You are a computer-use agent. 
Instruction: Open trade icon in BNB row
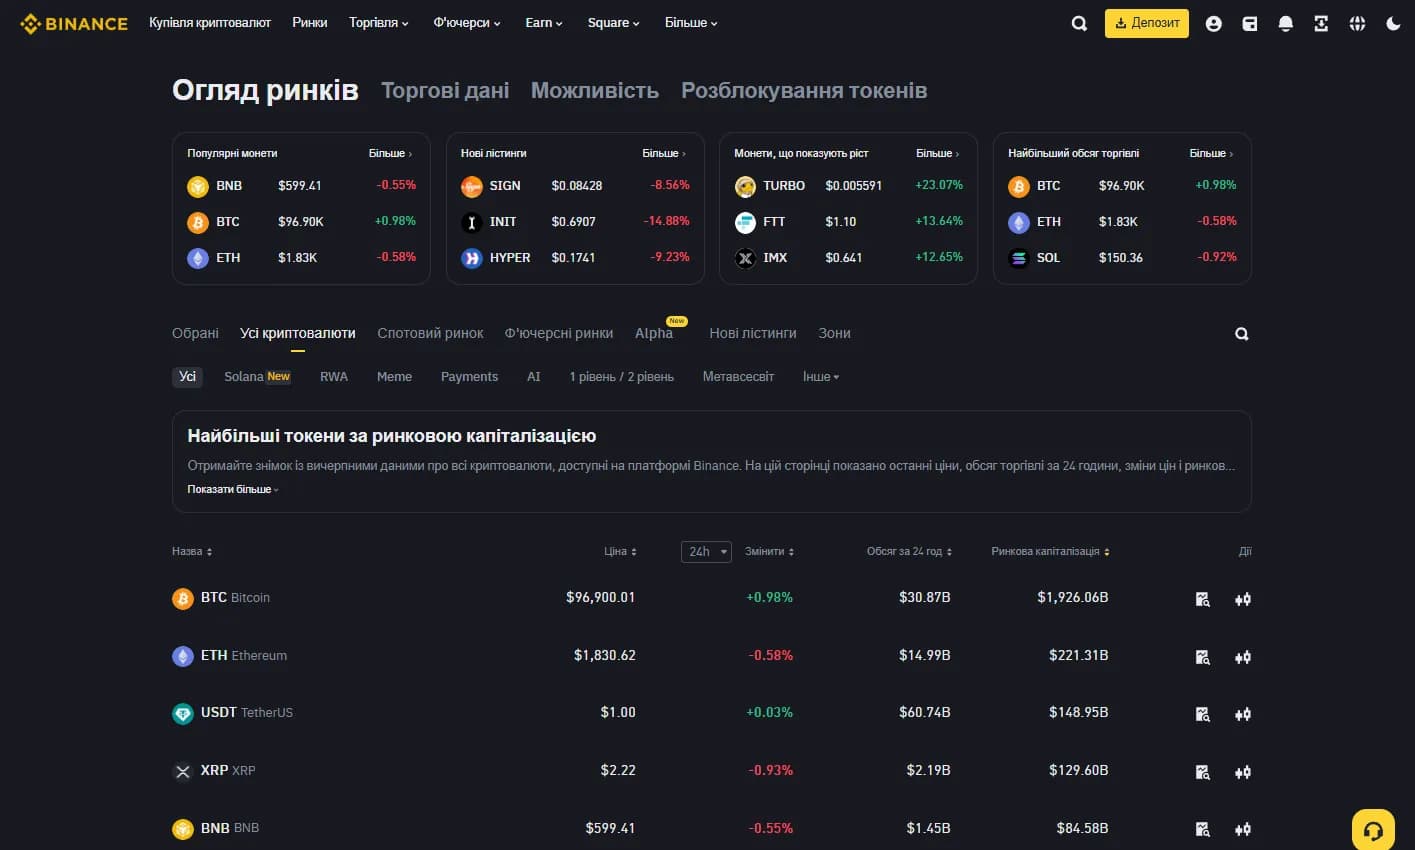[1243, 829]
